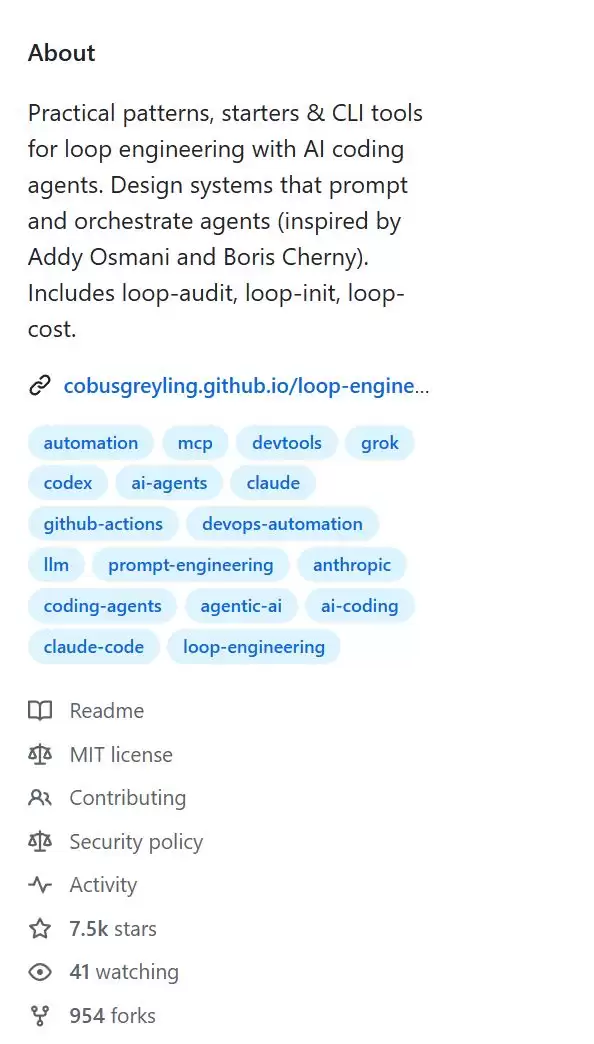Select the mcp topic tag
Image resolution: width=594 pixels, height=1044 pixels.
click(x=195, y=443)
